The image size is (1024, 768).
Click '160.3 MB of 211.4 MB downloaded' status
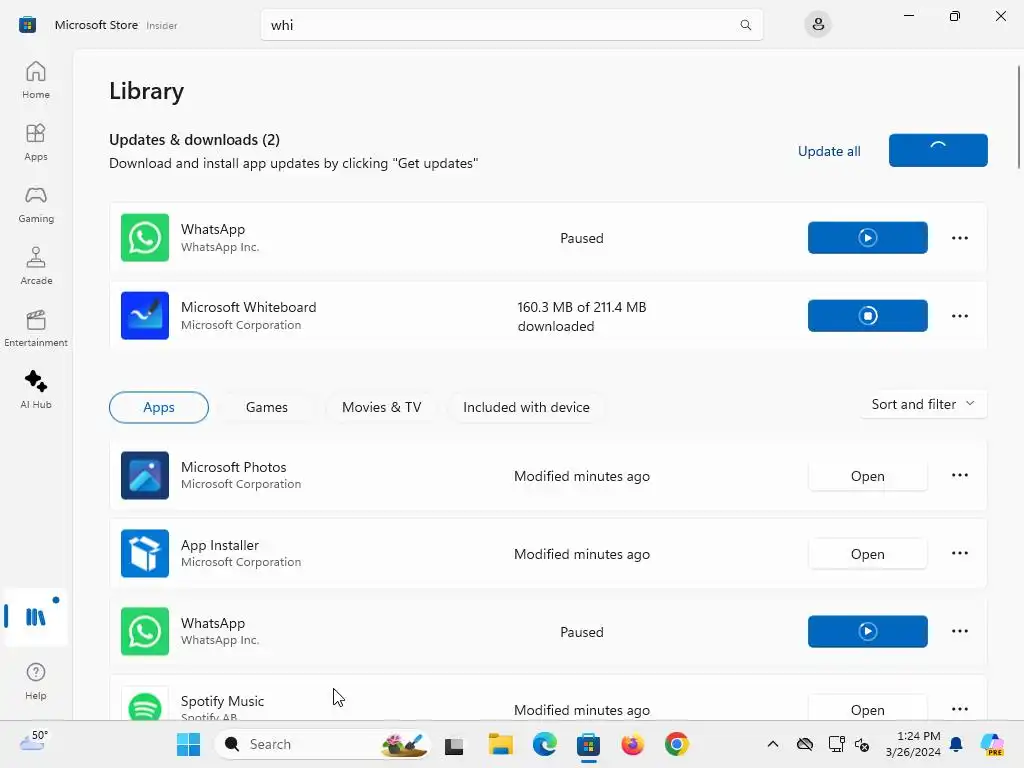tap(581, 316)
